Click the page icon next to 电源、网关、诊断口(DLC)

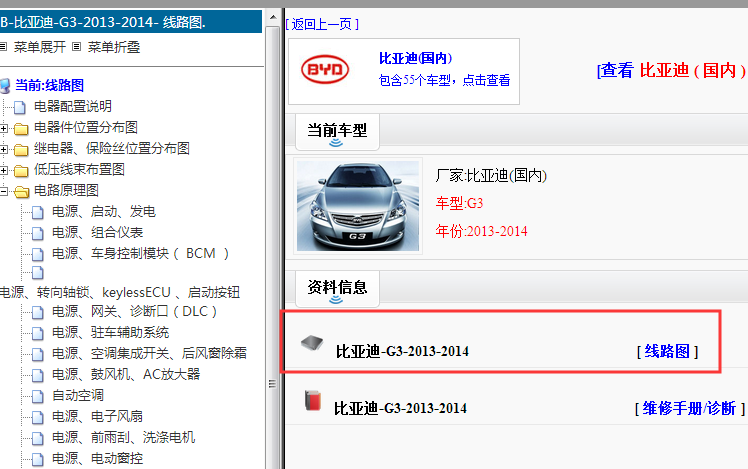pos(38,312)
